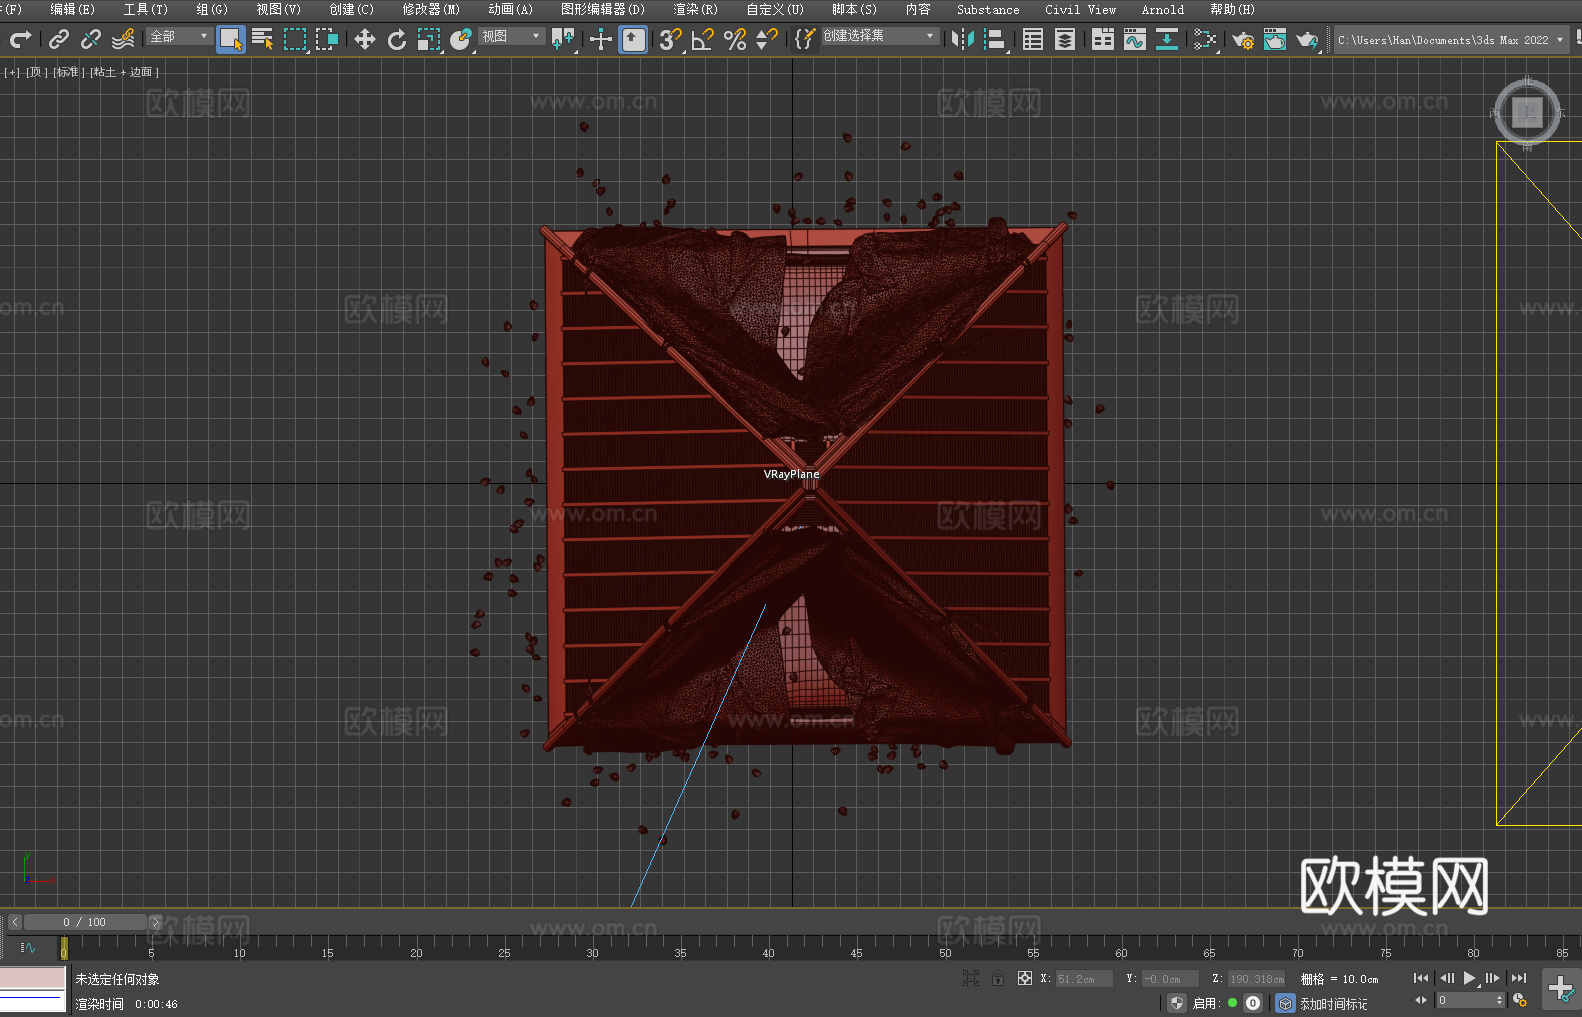
Task: Open the Curve Editor
Action: (1134, 39)
